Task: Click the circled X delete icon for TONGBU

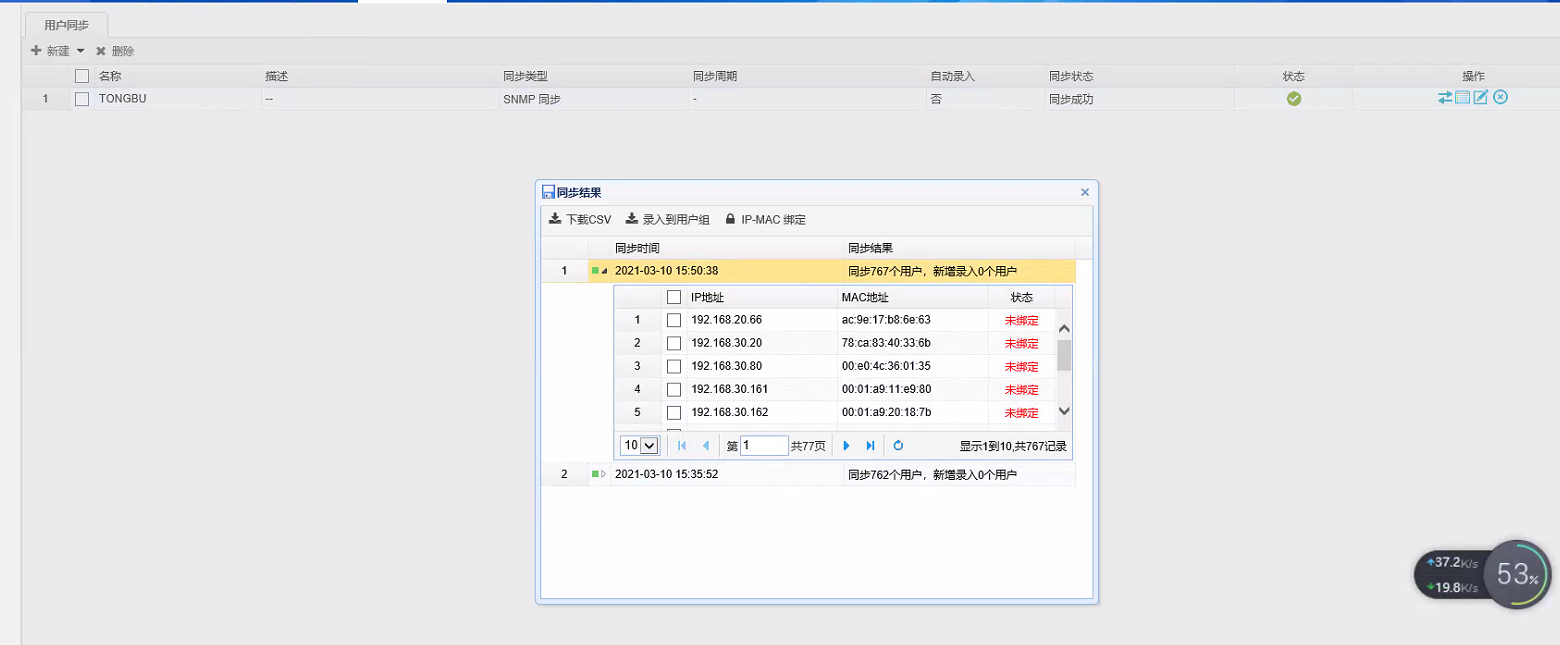Action: (1500, 97)
